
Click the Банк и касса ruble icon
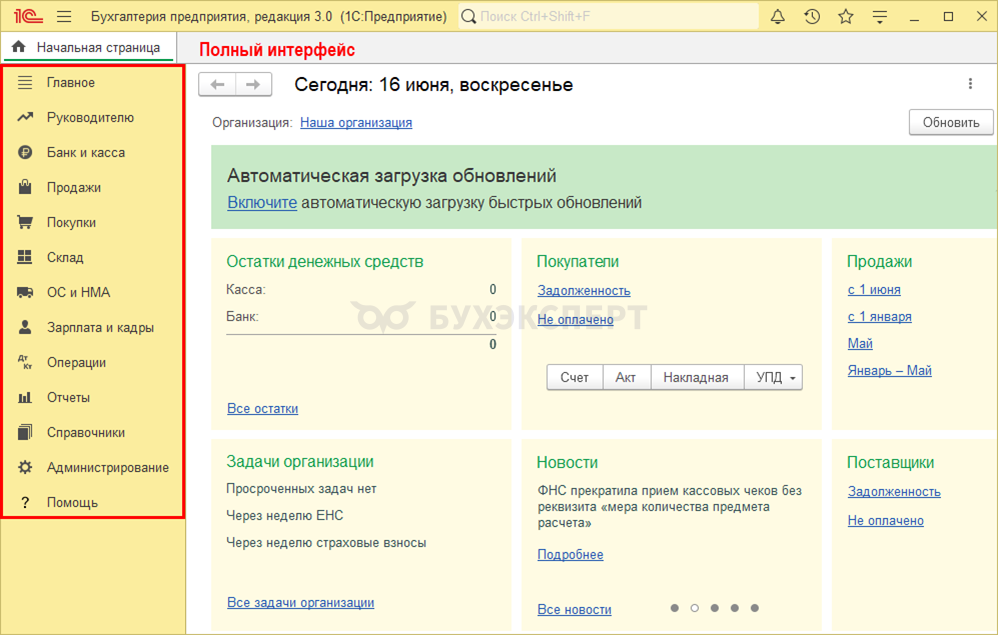coord(25,152)
